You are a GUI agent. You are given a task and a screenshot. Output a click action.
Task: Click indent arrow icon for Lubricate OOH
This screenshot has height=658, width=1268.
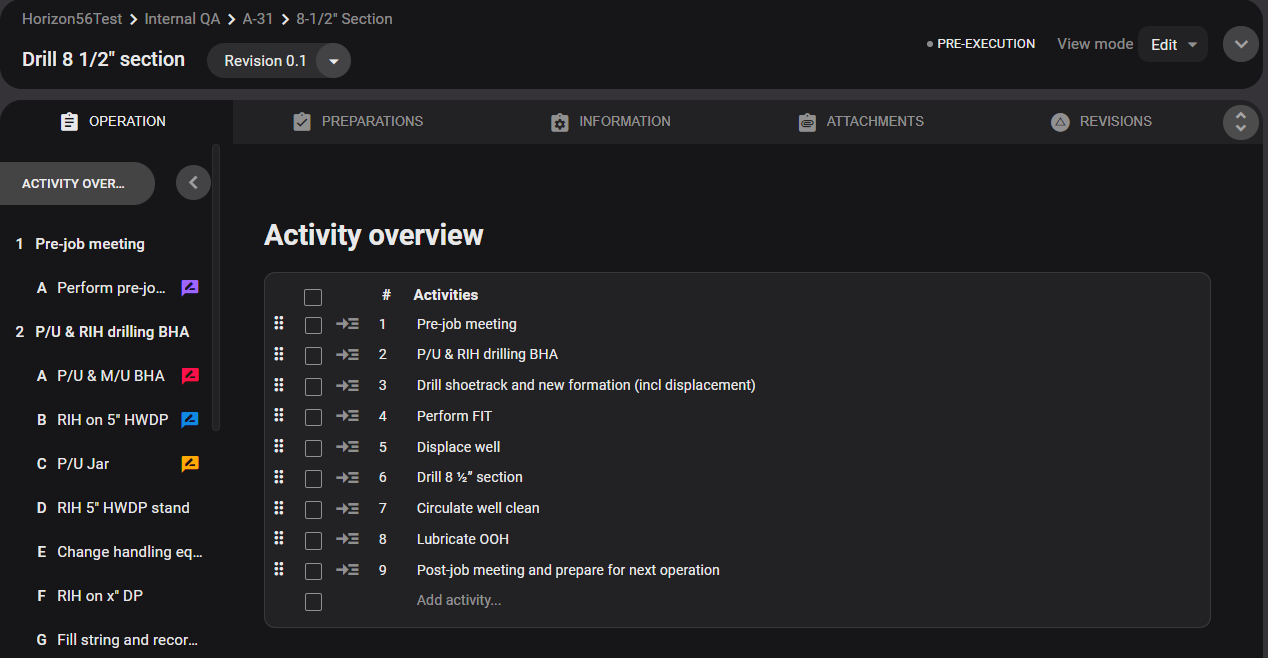pos(347,539)
